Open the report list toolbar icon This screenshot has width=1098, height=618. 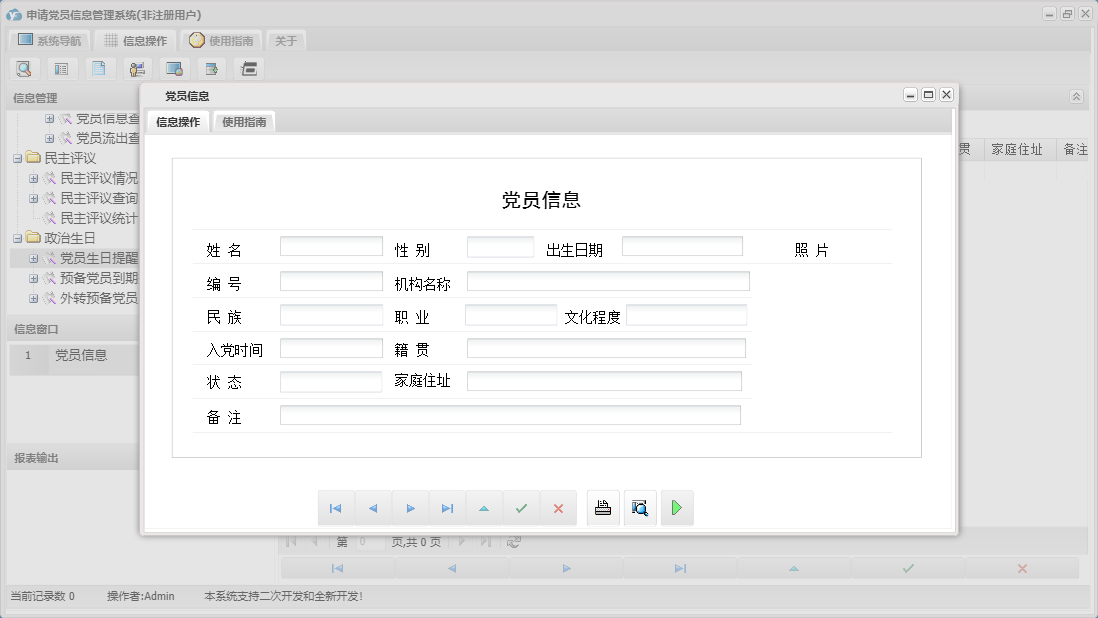[61, 68]
